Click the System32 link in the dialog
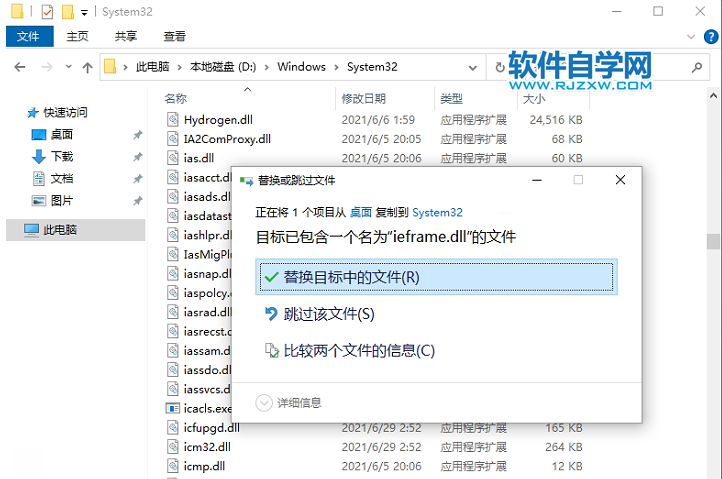The image size is (722, 479). (x=437, y=212)
